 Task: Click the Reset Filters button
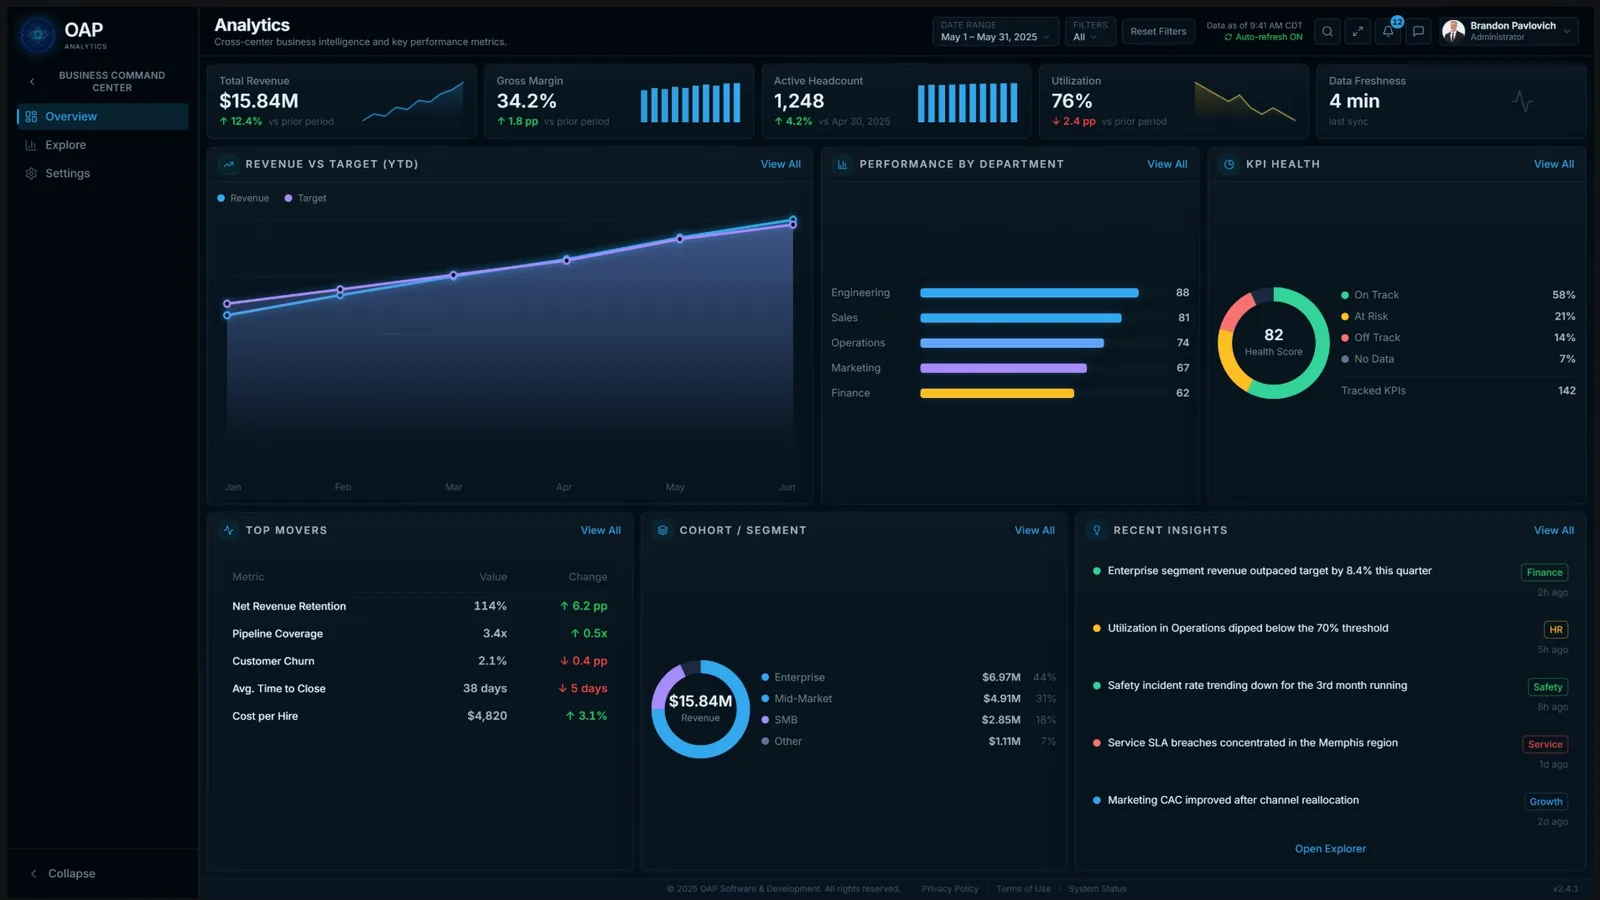pos(1158,32)
